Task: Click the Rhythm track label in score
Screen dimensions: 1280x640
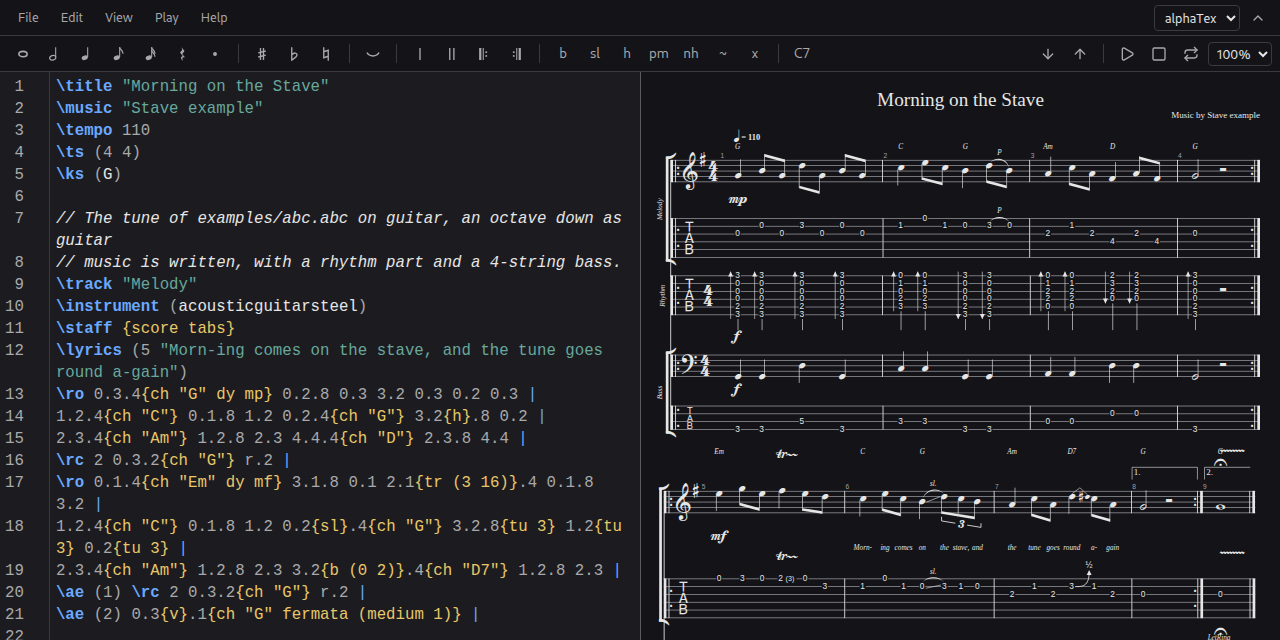Action: pyautogui.click(x=660, y=295)
